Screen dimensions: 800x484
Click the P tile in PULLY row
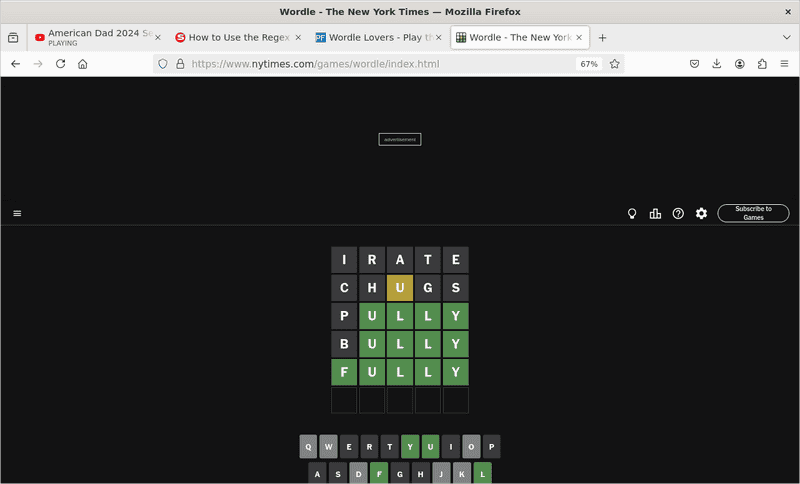344,316
